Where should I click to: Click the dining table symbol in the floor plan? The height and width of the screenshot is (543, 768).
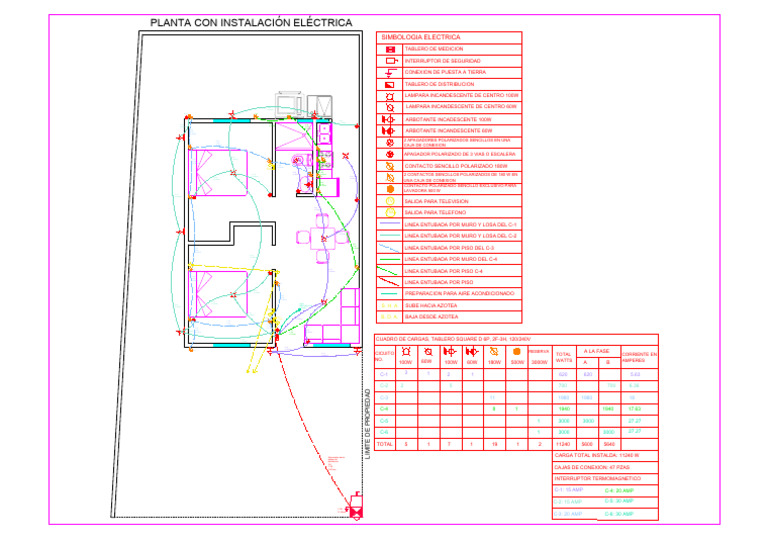point(322,239)
